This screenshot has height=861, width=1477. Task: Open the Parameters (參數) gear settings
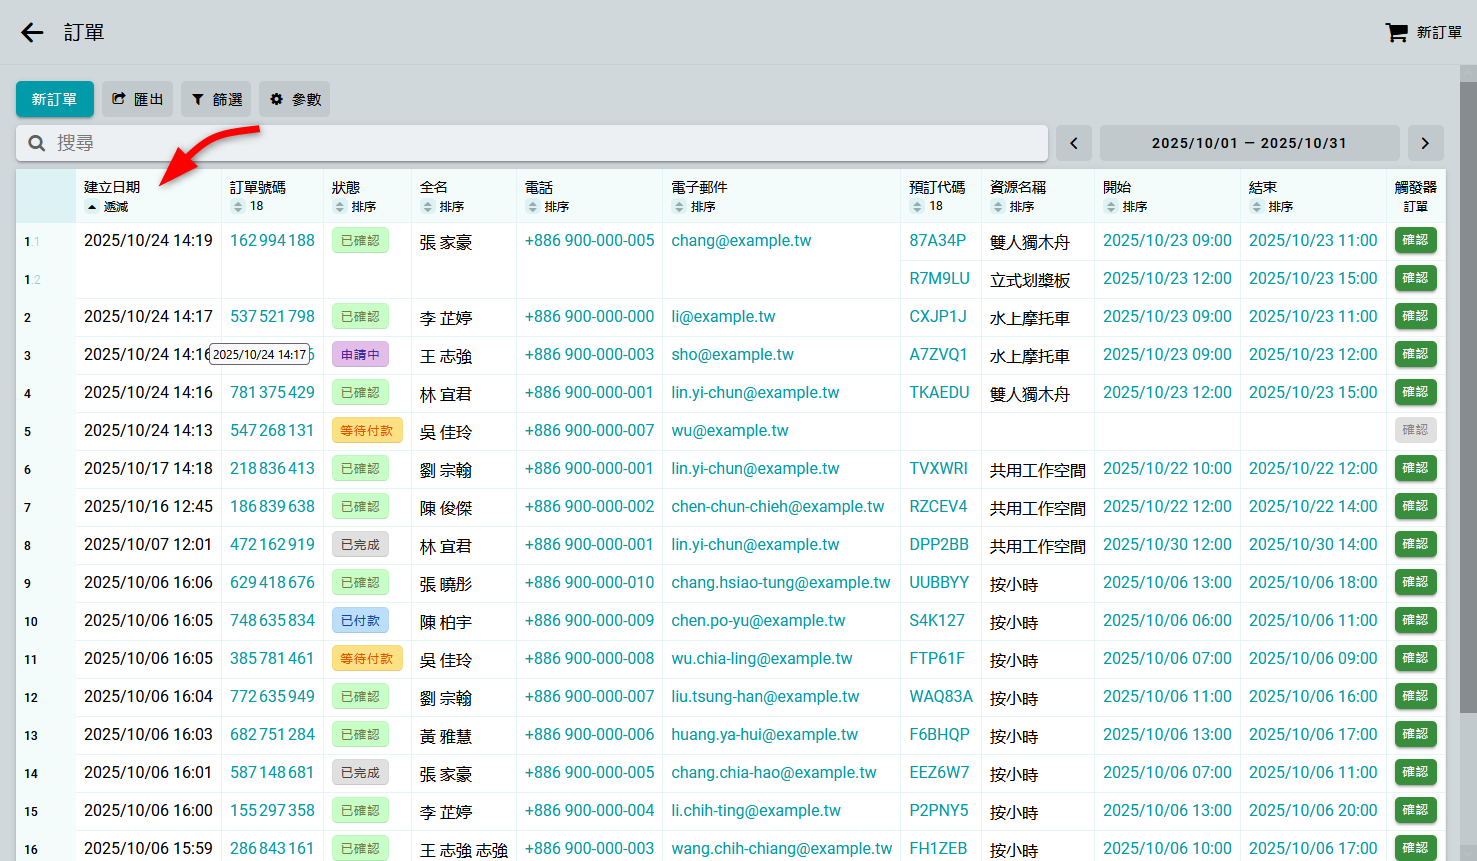tap(295, 99)
